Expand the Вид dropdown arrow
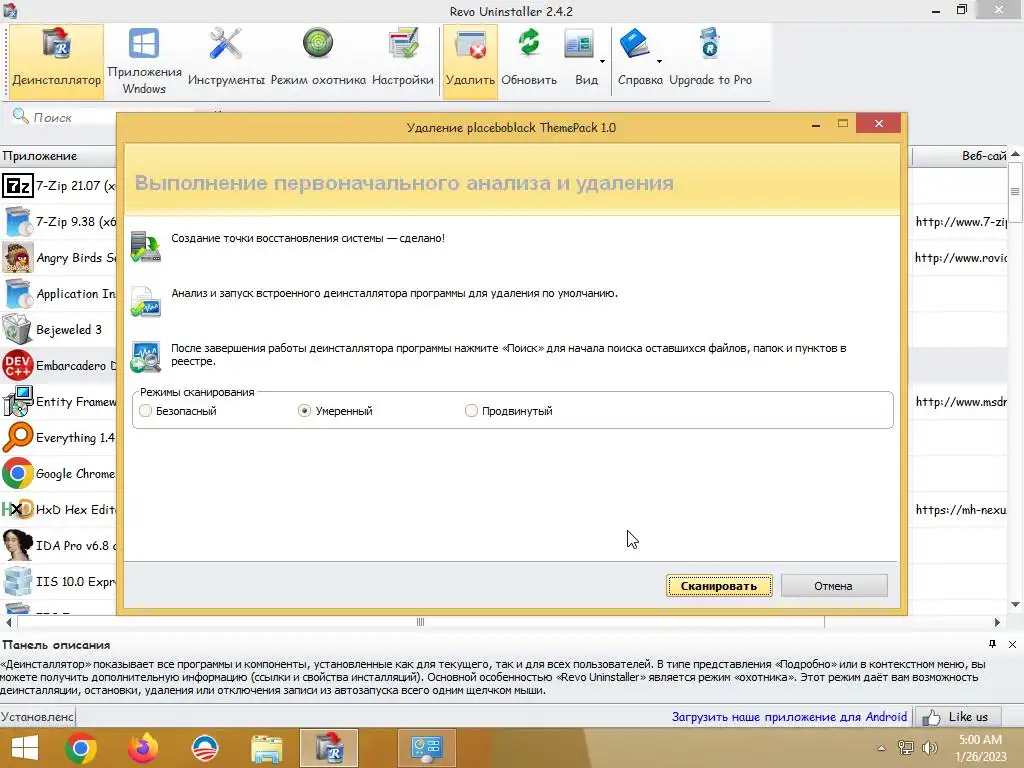Viewport: 1024px width, 768px height. (602, 61)
